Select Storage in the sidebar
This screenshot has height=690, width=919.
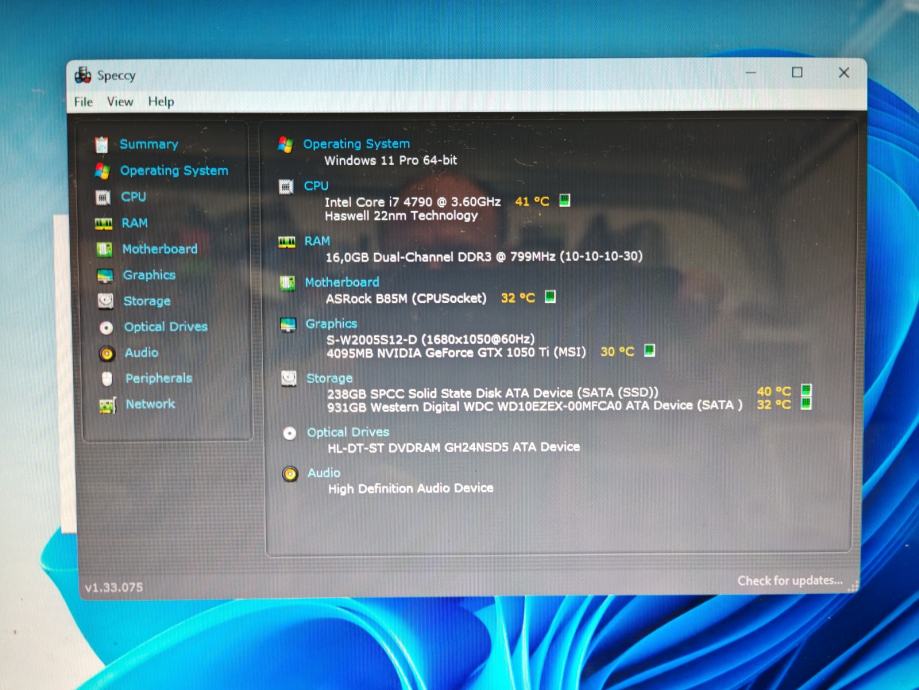pyautogui.click(x=147, y=301)
